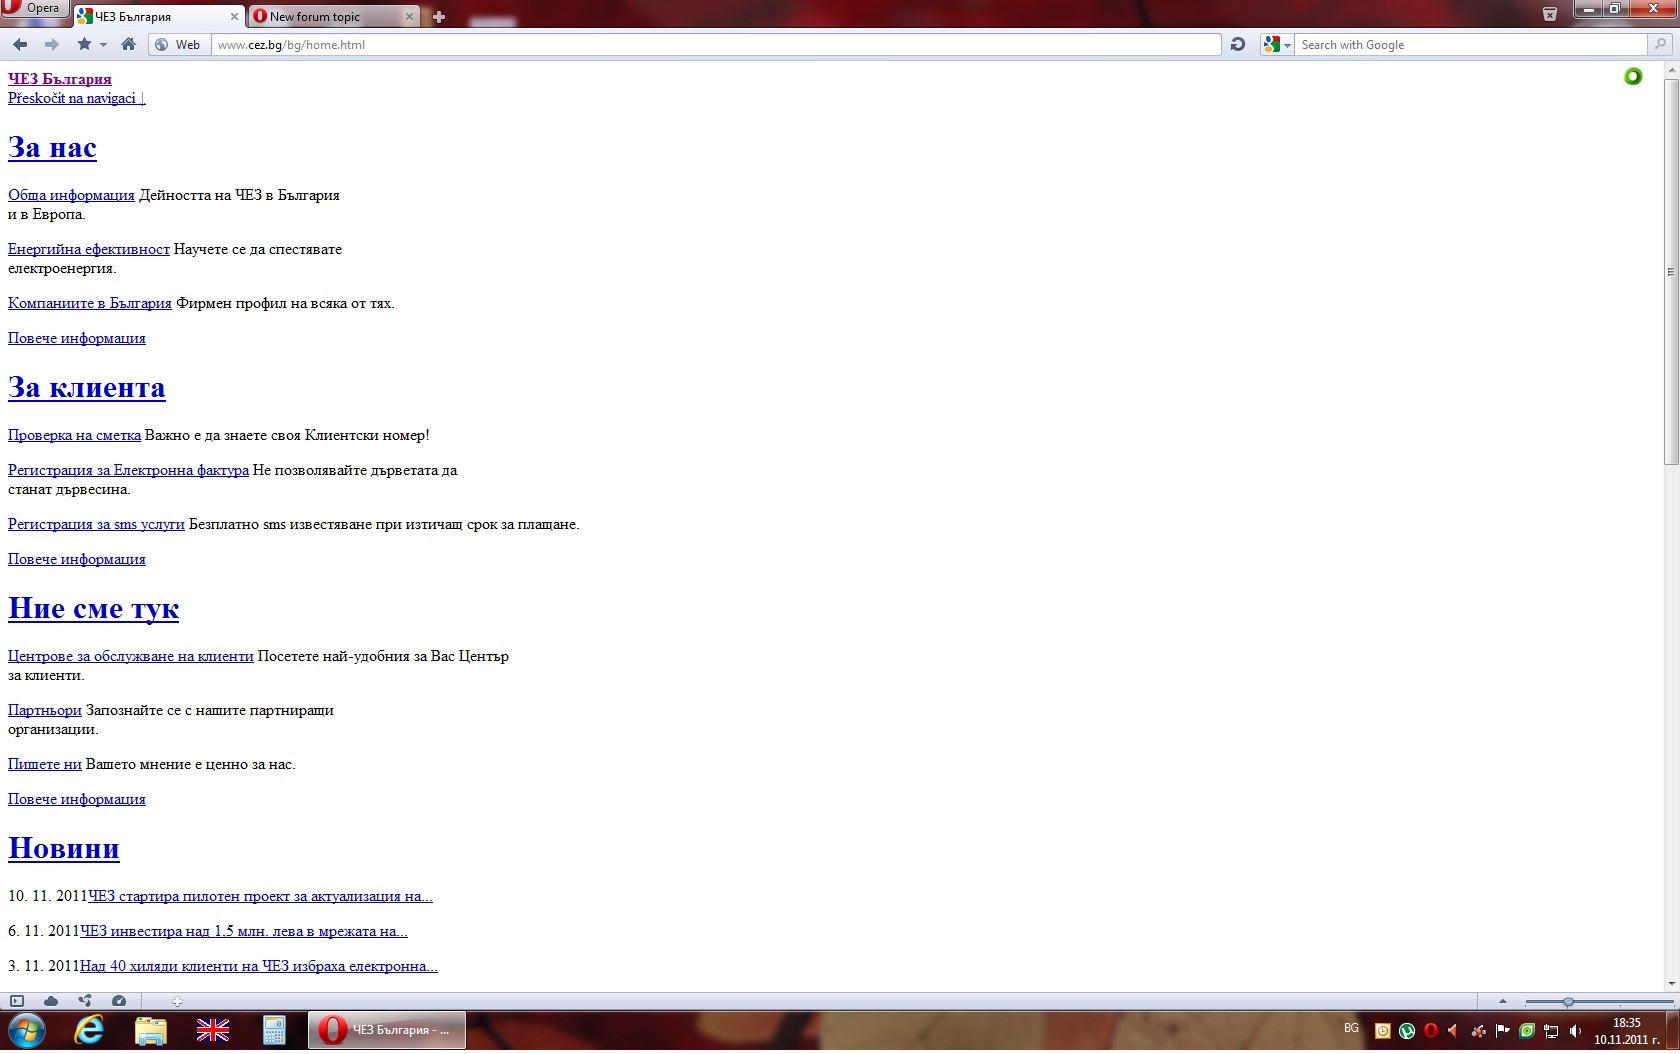
Task: Reload the page with the refresh icon
Action: 1238,44
